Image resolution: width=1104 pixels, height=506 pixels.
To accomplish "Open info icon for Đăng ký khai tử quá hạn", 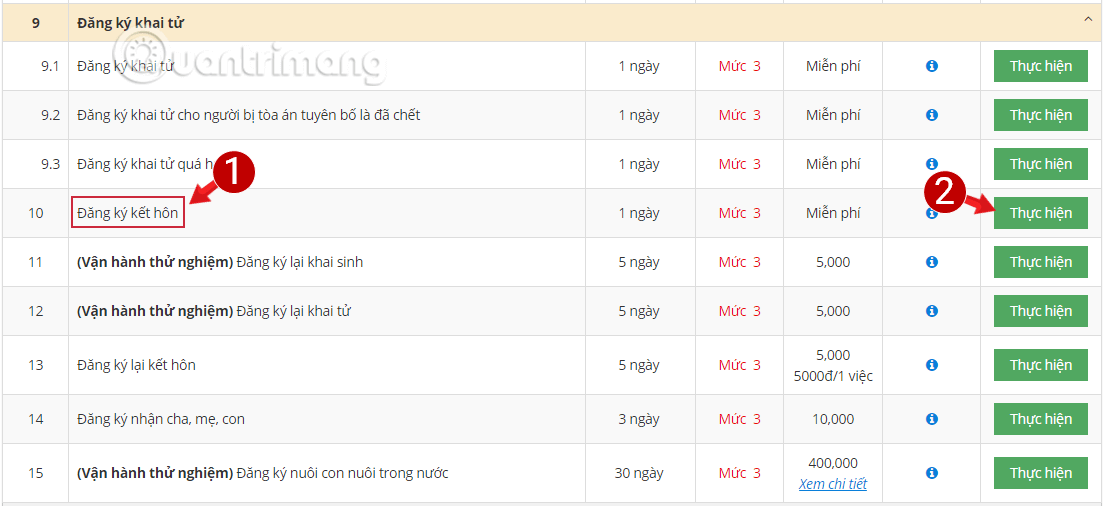I will [x=931, y=164].
